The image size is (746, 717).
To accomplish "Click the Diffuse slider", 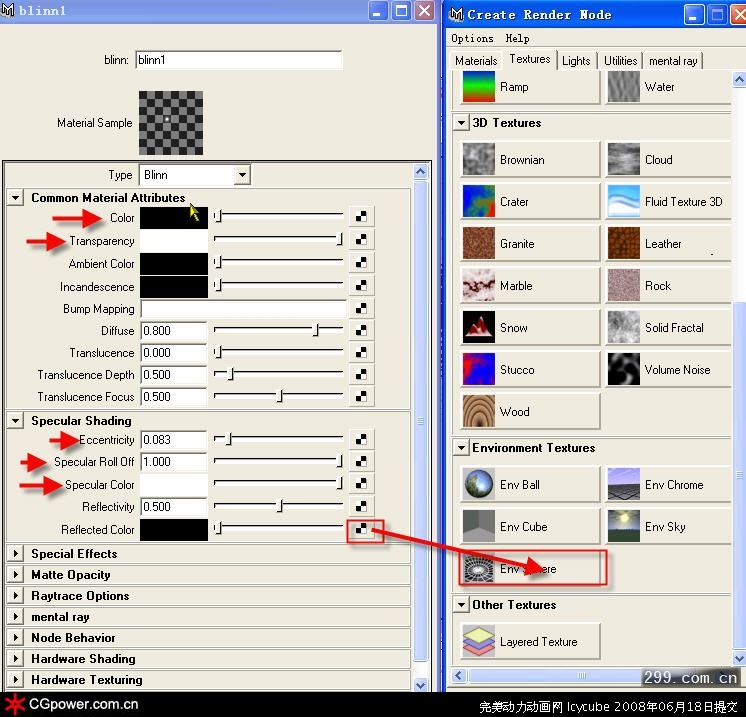I will click(279, 331).
